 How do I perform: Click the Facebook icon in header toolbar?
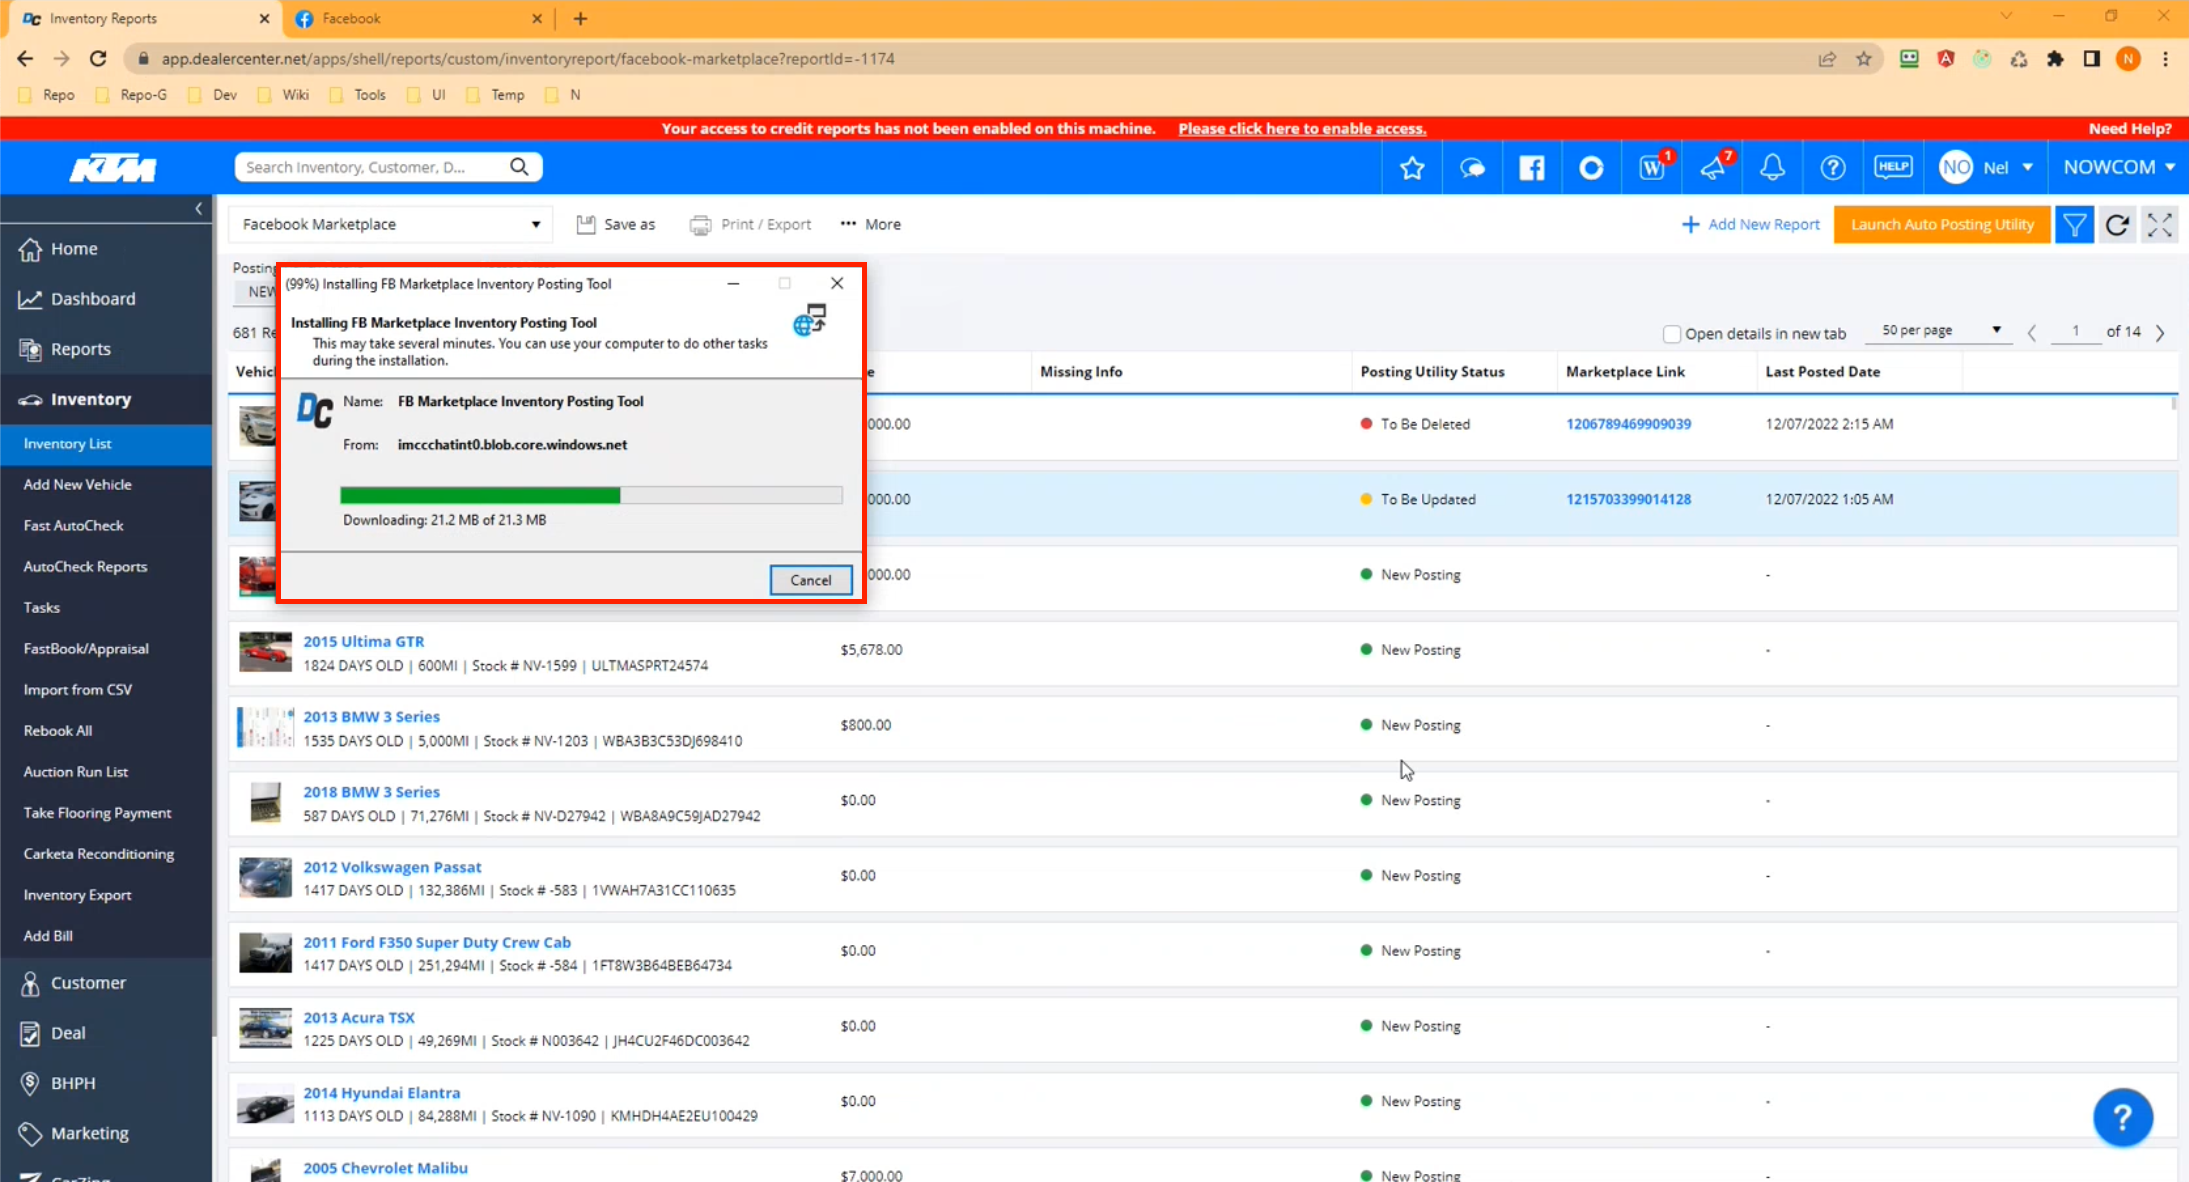click(x=1531, y=168)
